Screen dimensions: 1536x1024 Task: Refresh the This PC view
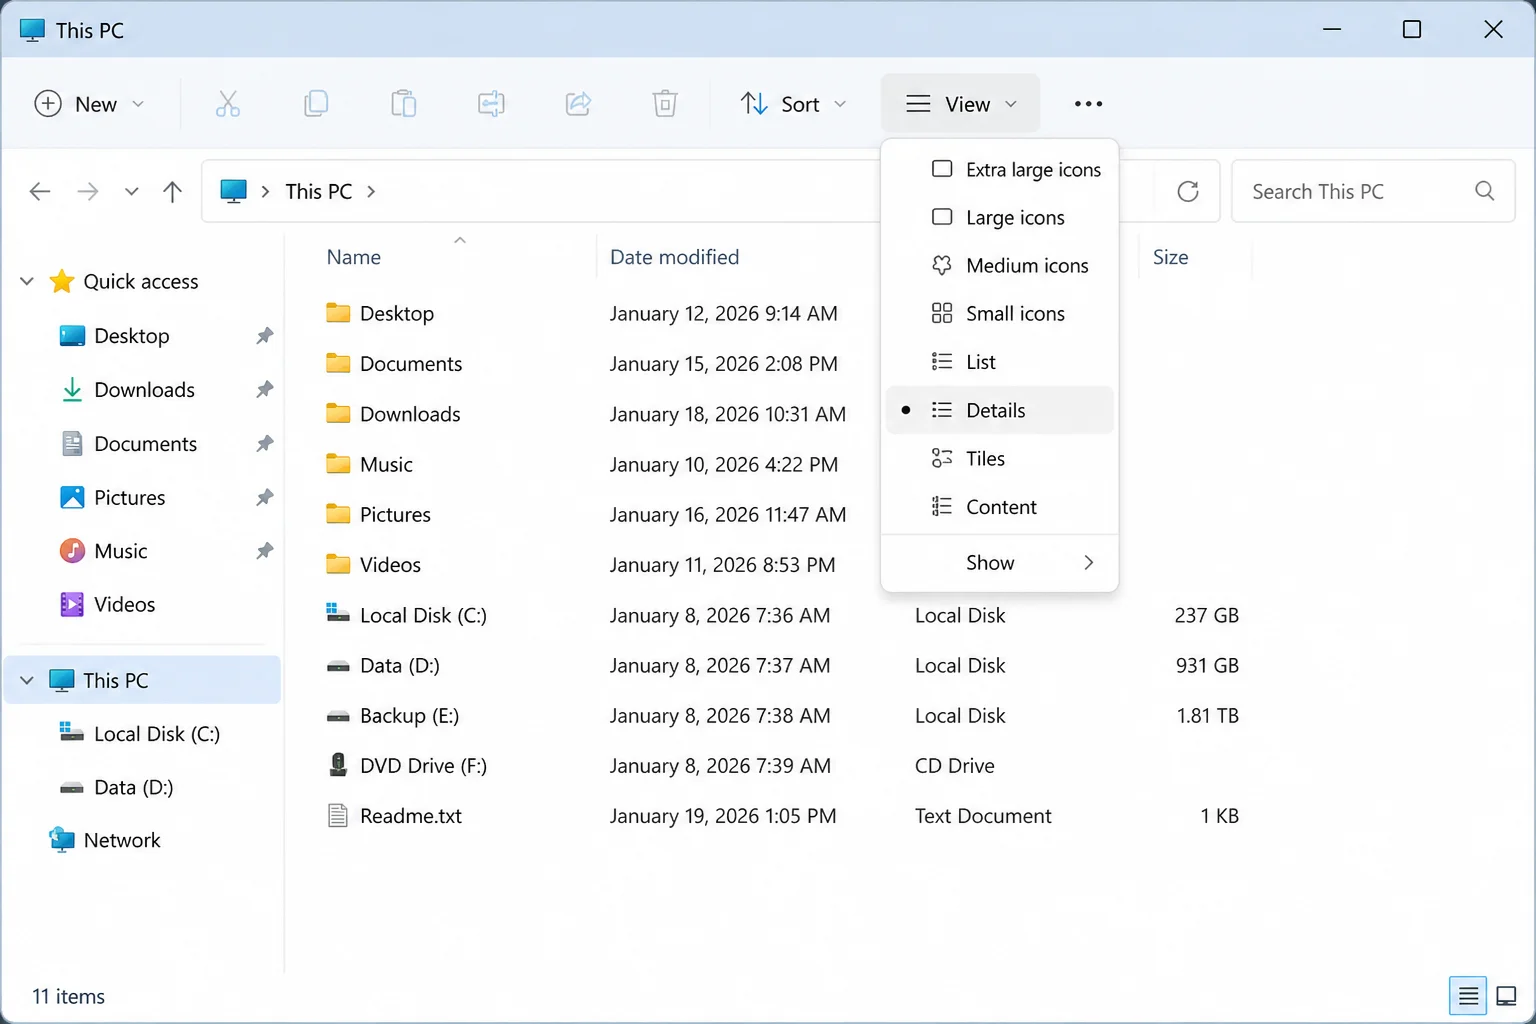click(x=1188, y=191)
